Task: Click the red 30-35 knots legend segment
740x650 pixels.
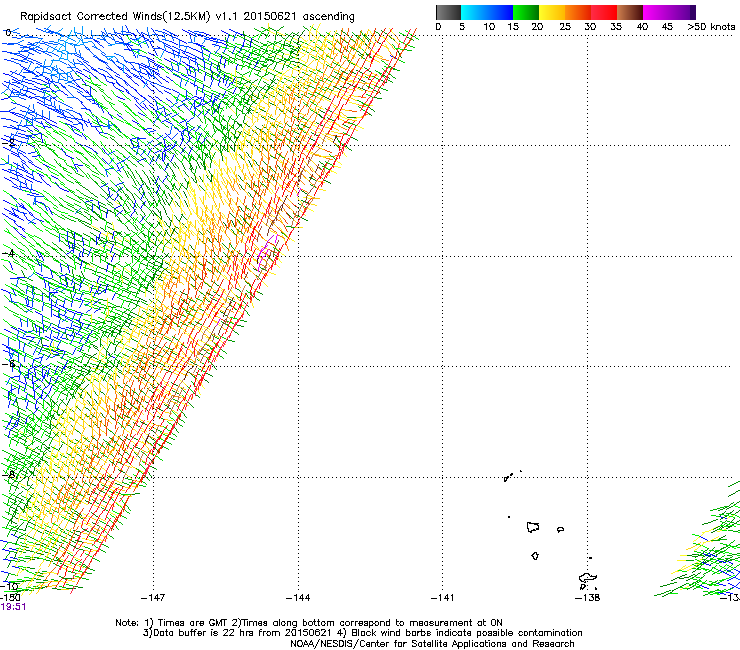Action: pyautogui.click(x=604, y=12)
